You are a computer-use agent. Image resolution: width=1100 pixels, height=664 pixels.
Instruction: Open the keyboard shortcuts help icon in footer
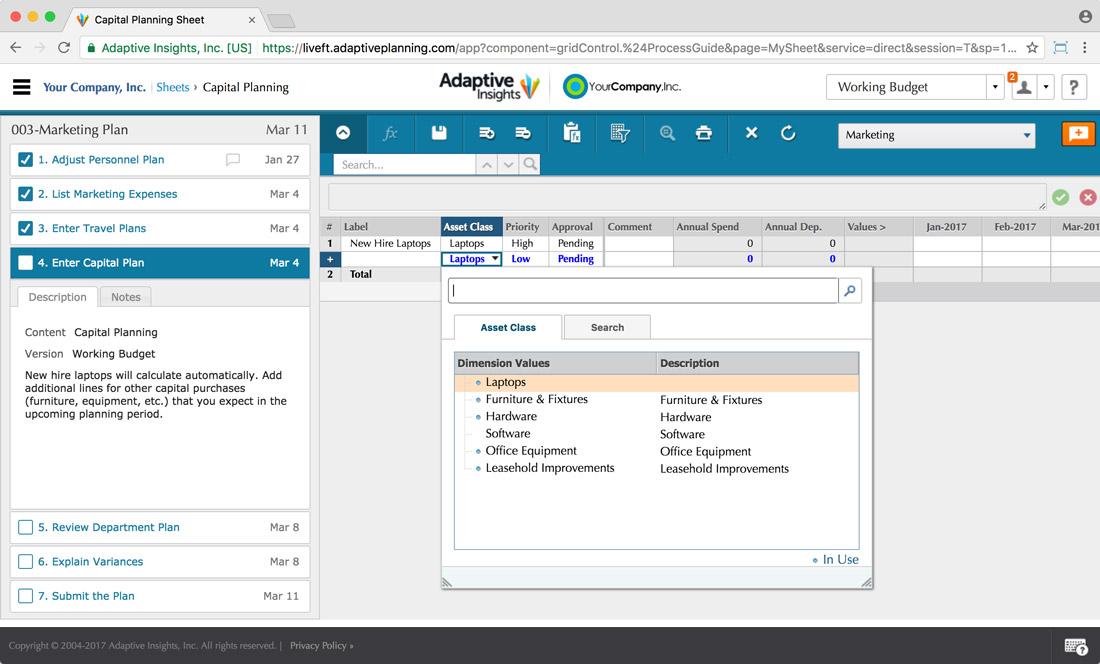(1075, 646)
